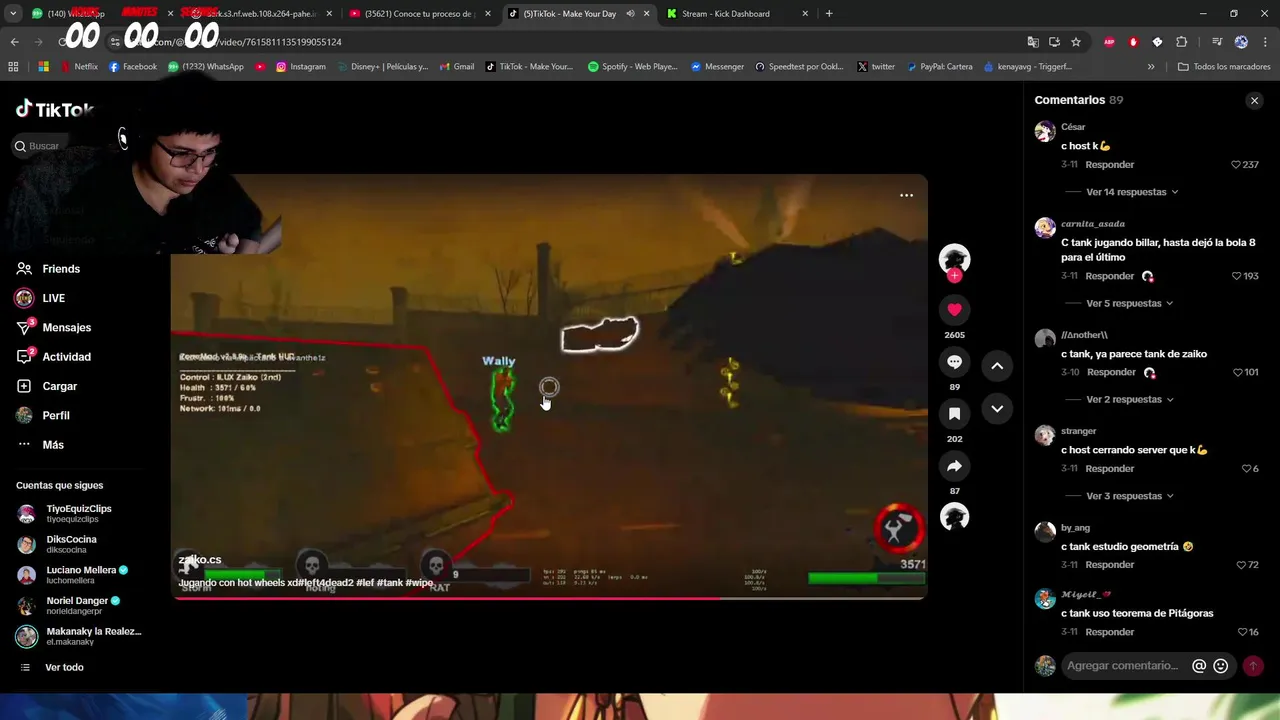Expand Ver 3 respuestas
The width and height of the screenshot is (1280, 720).
coord(1129,496)
